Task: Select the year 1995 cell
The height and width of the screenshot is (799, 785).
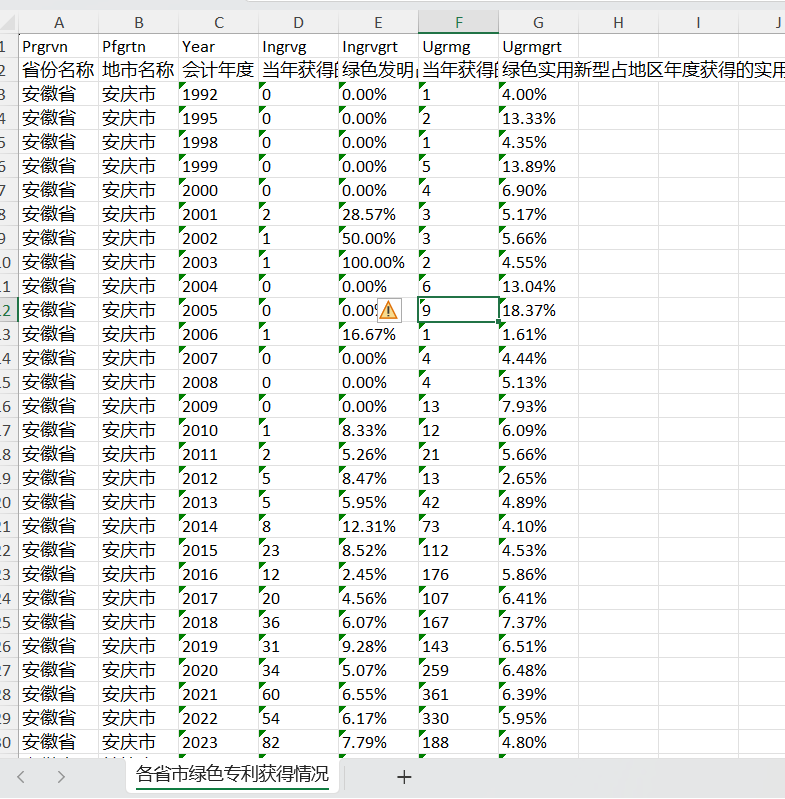Action: coord(219,118)
